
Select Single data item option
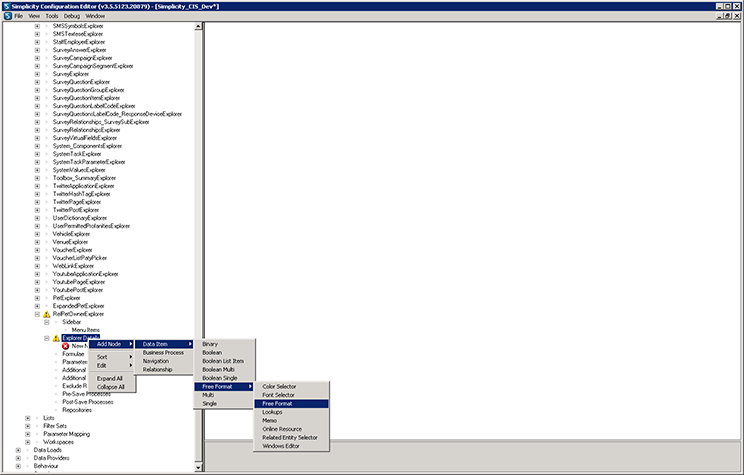224,404
